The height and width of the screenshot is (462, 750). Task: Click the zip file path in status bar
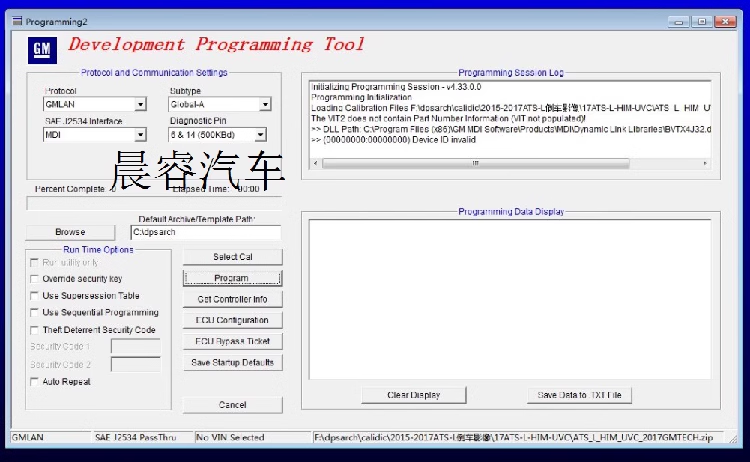513,437
